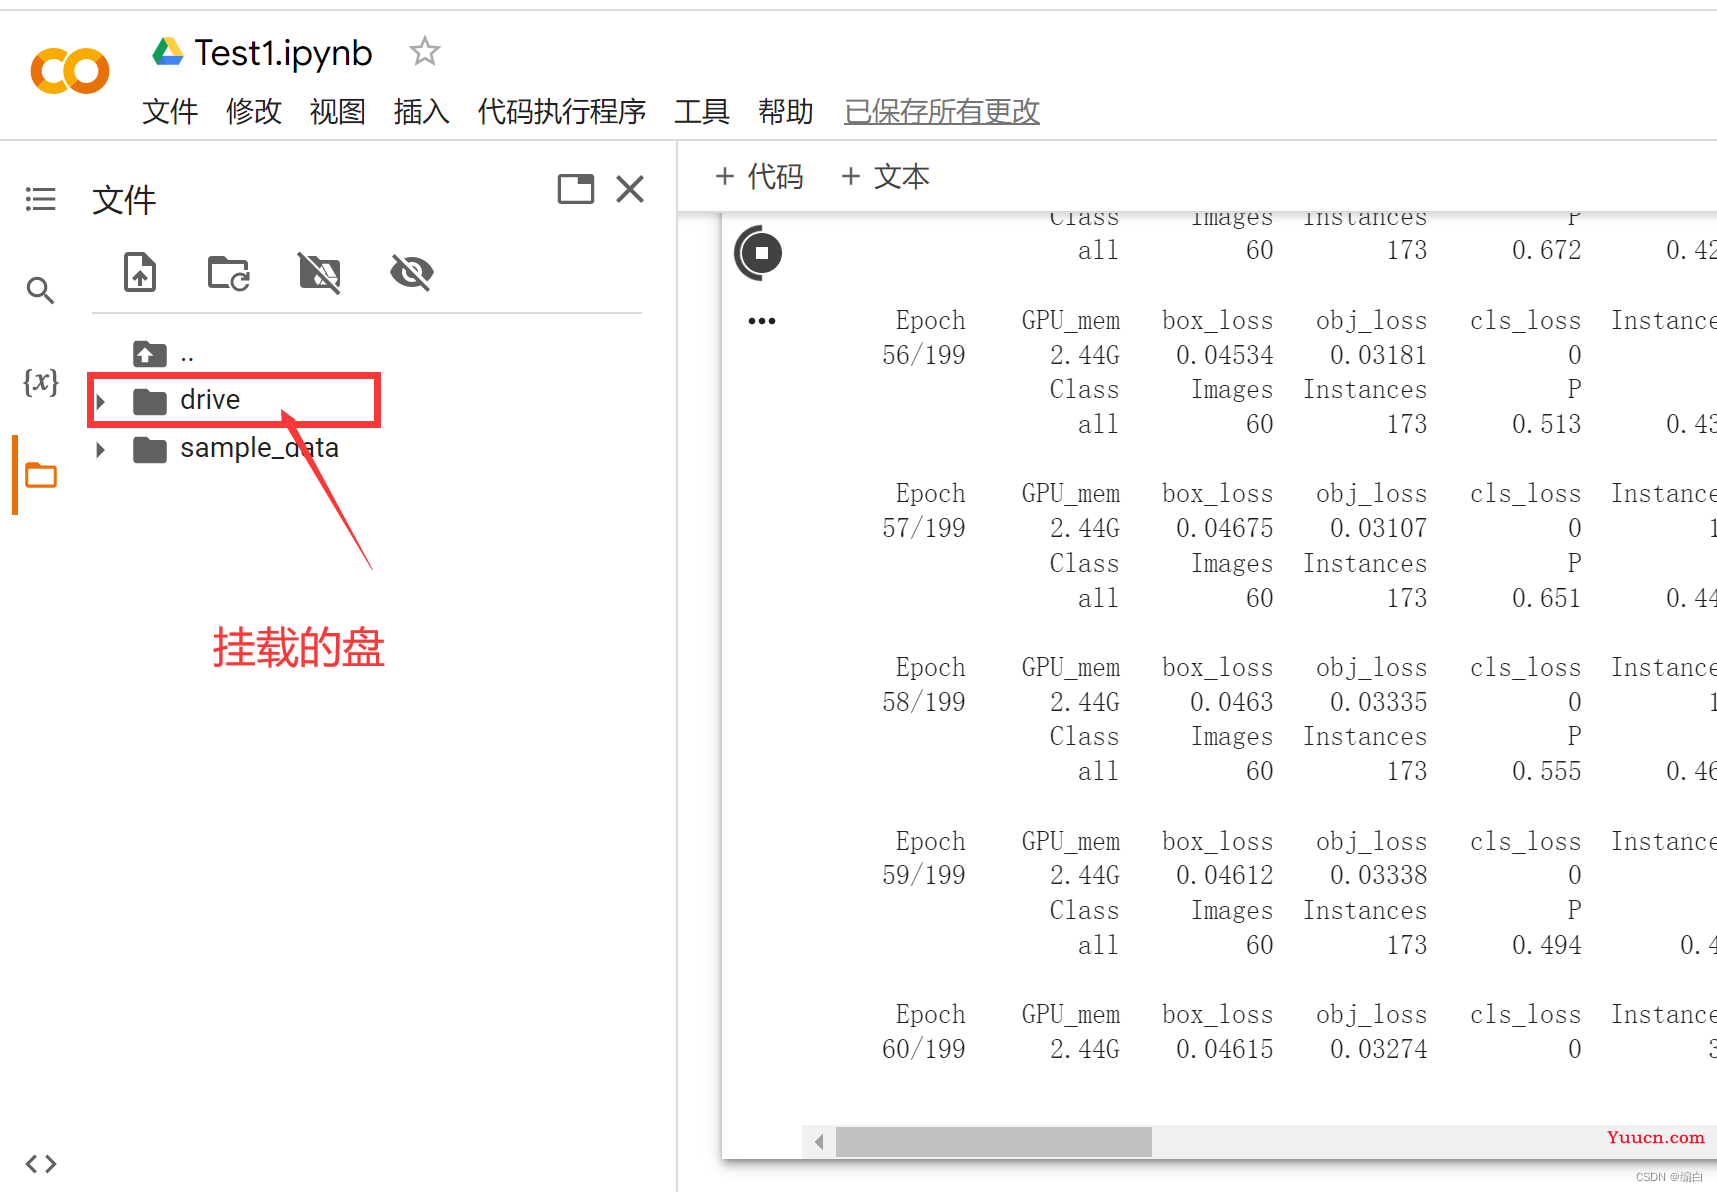Toggle hidden files visibility eye icon
The height and width of the screenshot is (1192, 1717).
click(411, 272)
